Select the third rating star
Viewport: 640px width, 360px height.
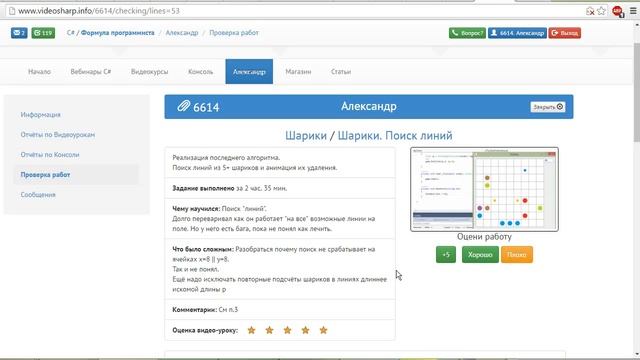(x=287, y=330)
